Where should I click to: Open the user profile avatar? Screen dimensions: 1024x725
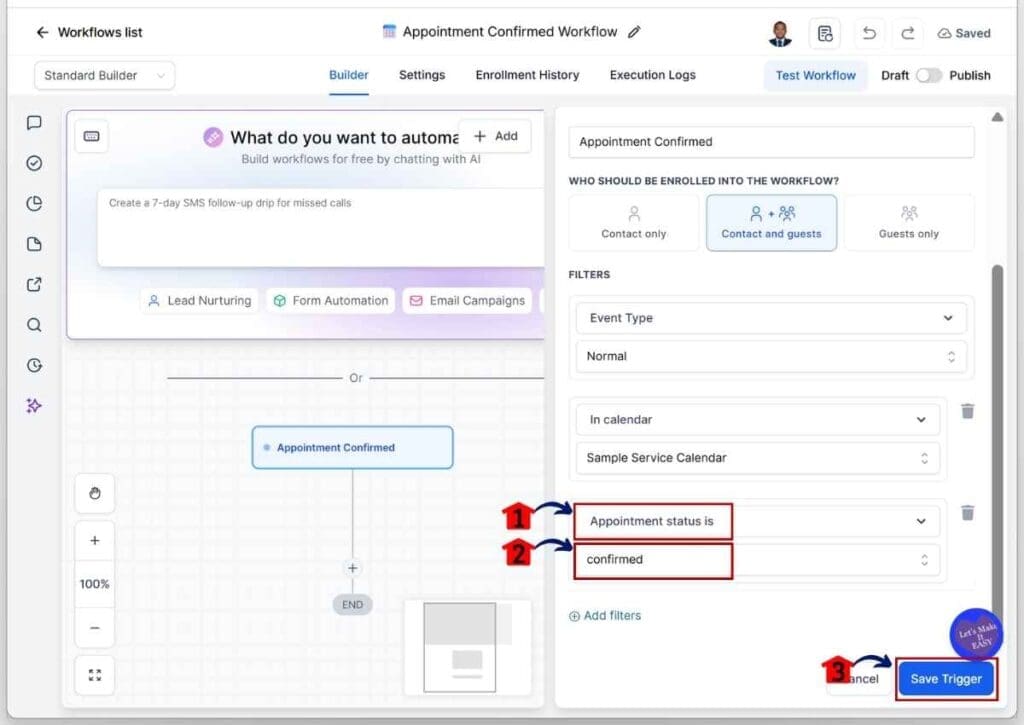(780, 33)
